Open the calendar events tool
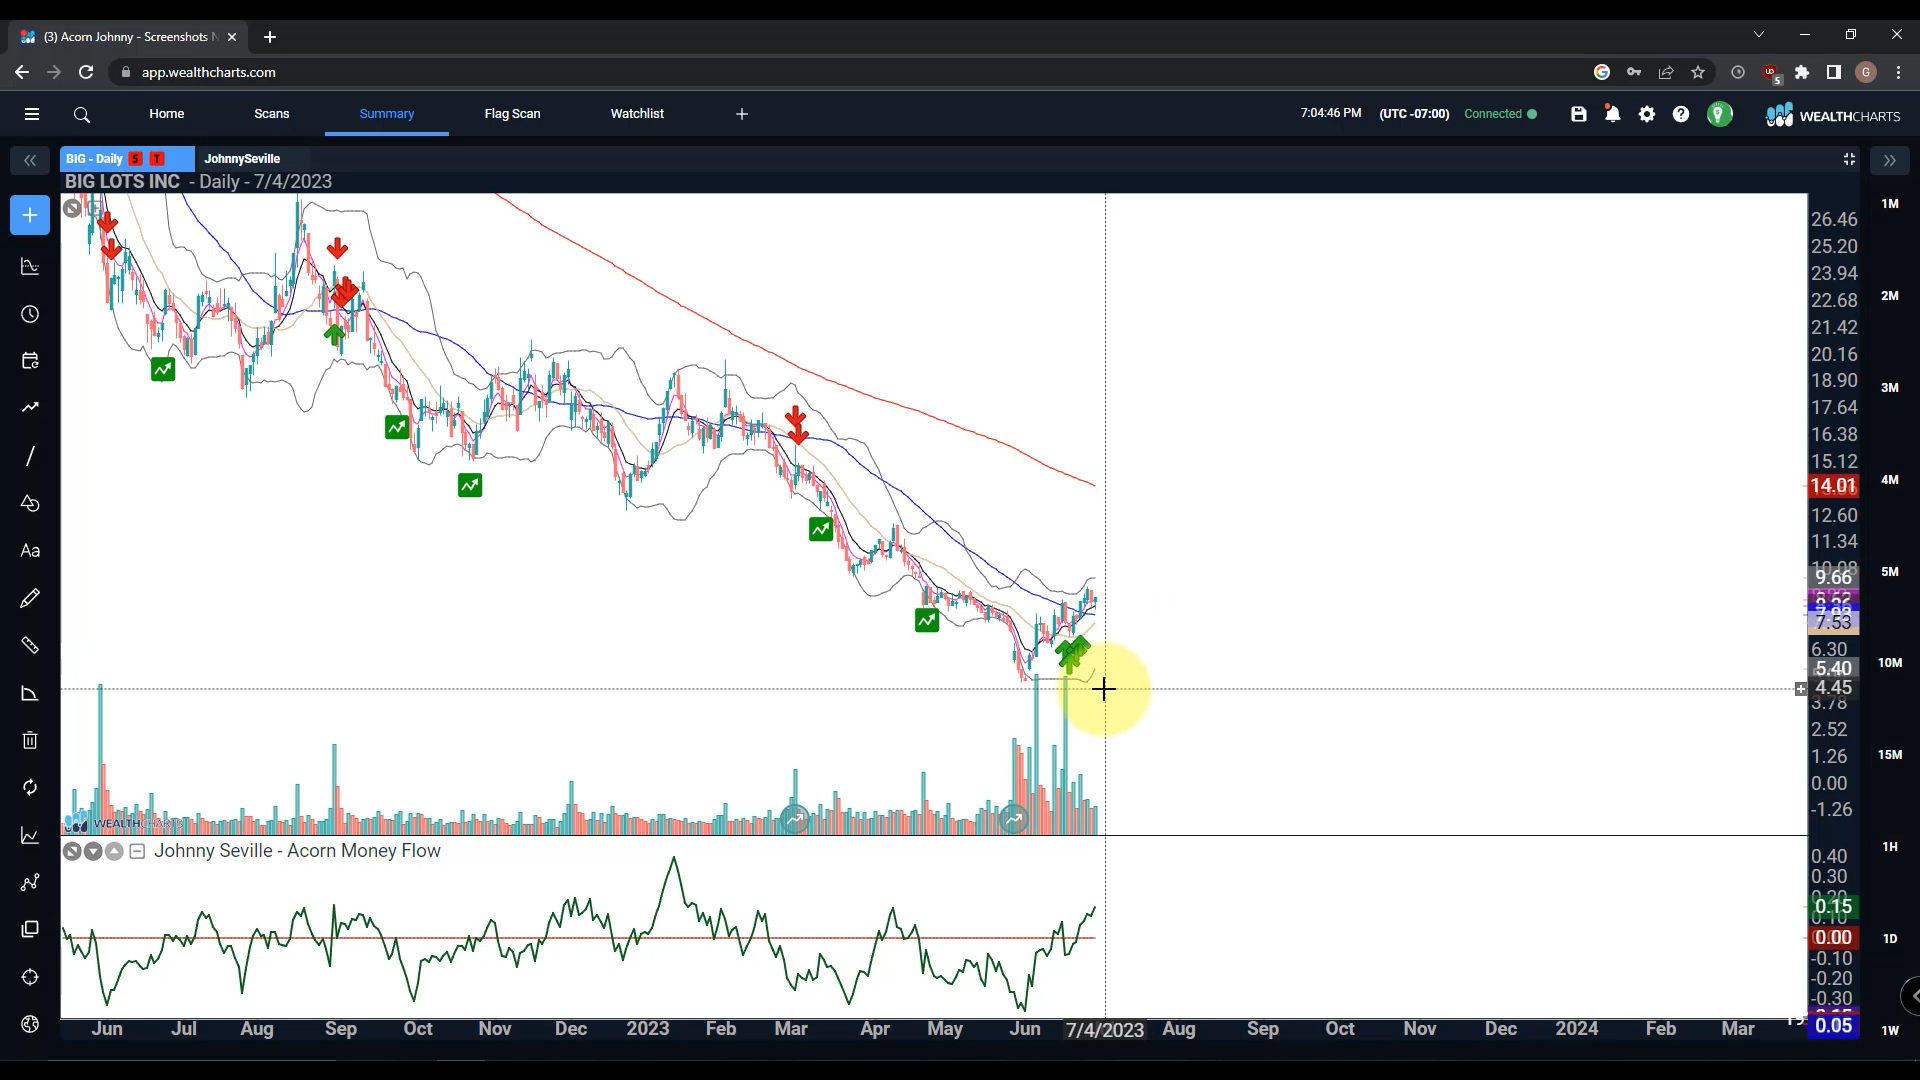1920x1080 pixels. (30, 361)
